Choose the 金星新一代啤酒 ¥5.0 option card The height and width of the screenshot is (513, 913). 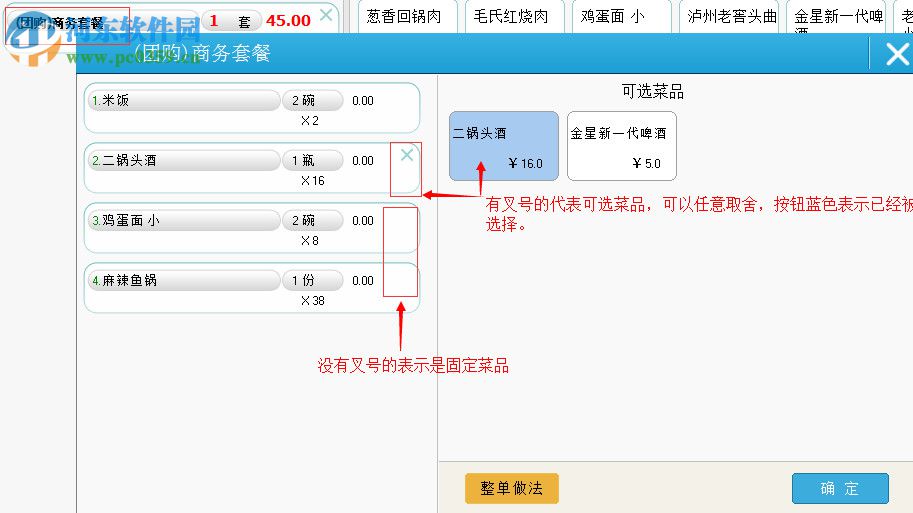coord(622,146)
